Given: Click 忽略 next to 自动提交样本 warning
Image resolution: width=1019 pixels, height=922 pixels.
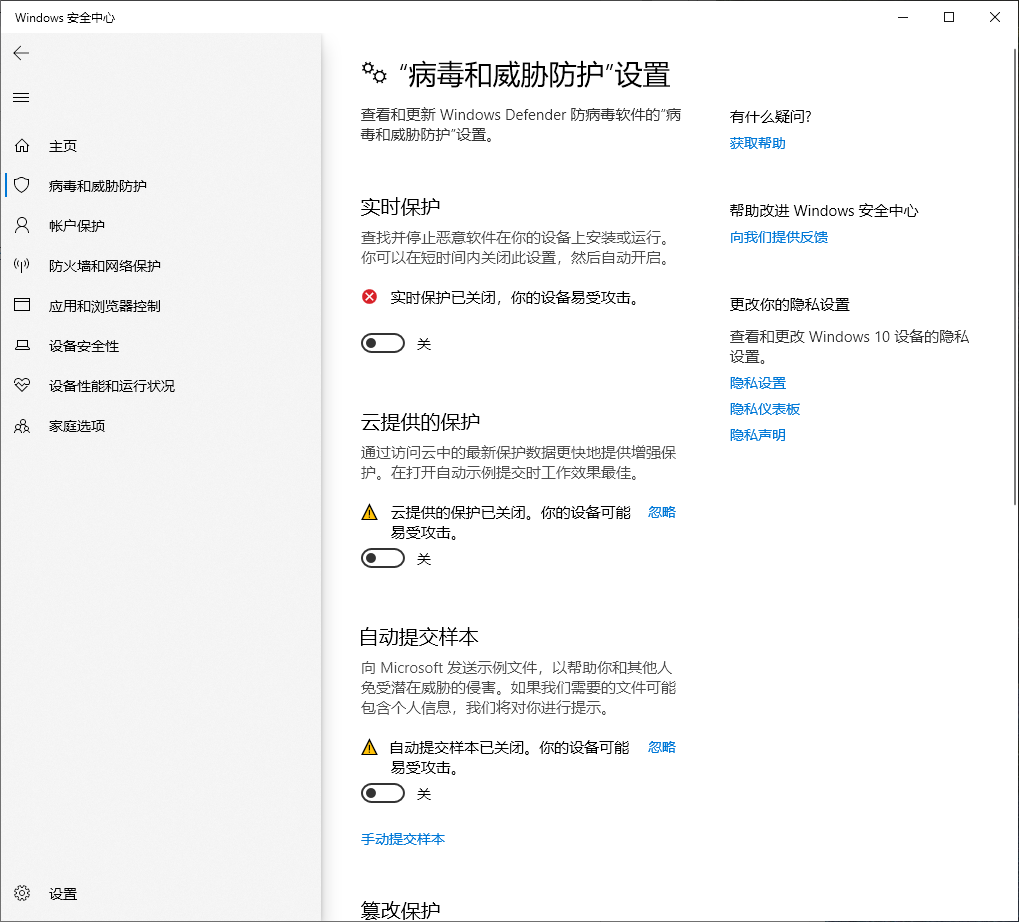Looking at the screenshot, I should pyautogui.click(x=662, y=747).
